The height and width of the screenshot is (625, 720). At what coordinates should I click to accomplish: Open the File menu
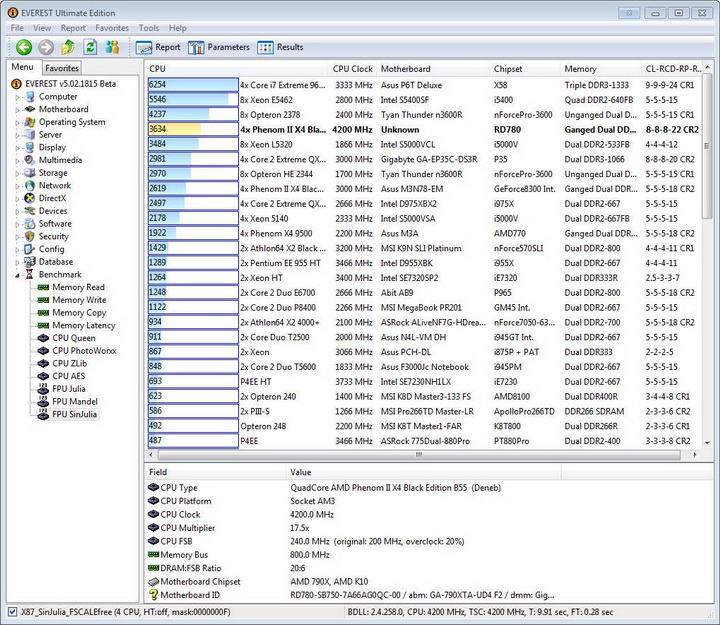[17, 28]
